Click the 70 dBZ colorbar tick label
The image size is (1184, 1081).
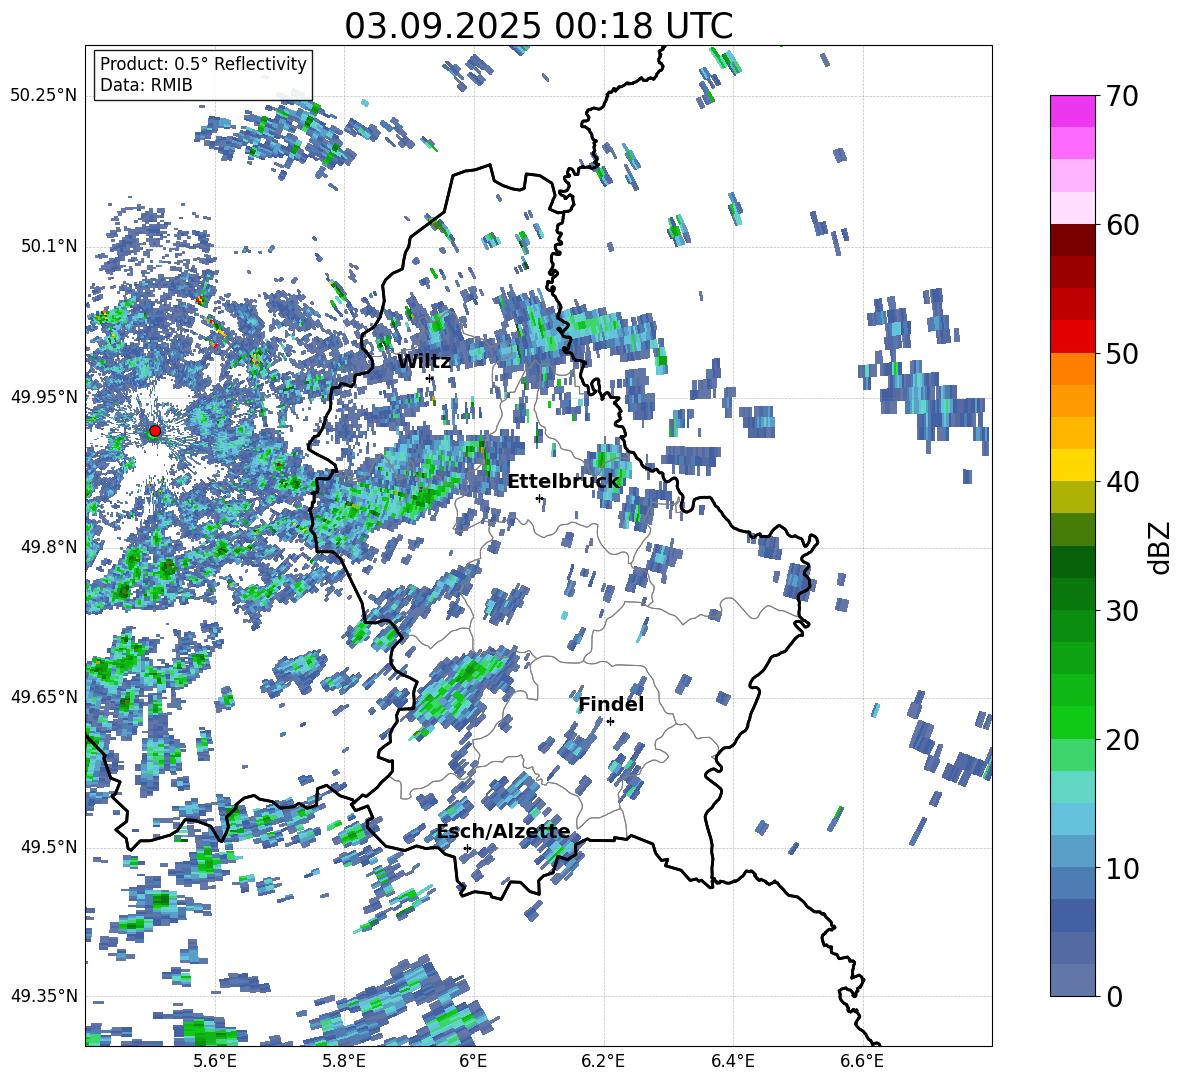(1122, 97)
